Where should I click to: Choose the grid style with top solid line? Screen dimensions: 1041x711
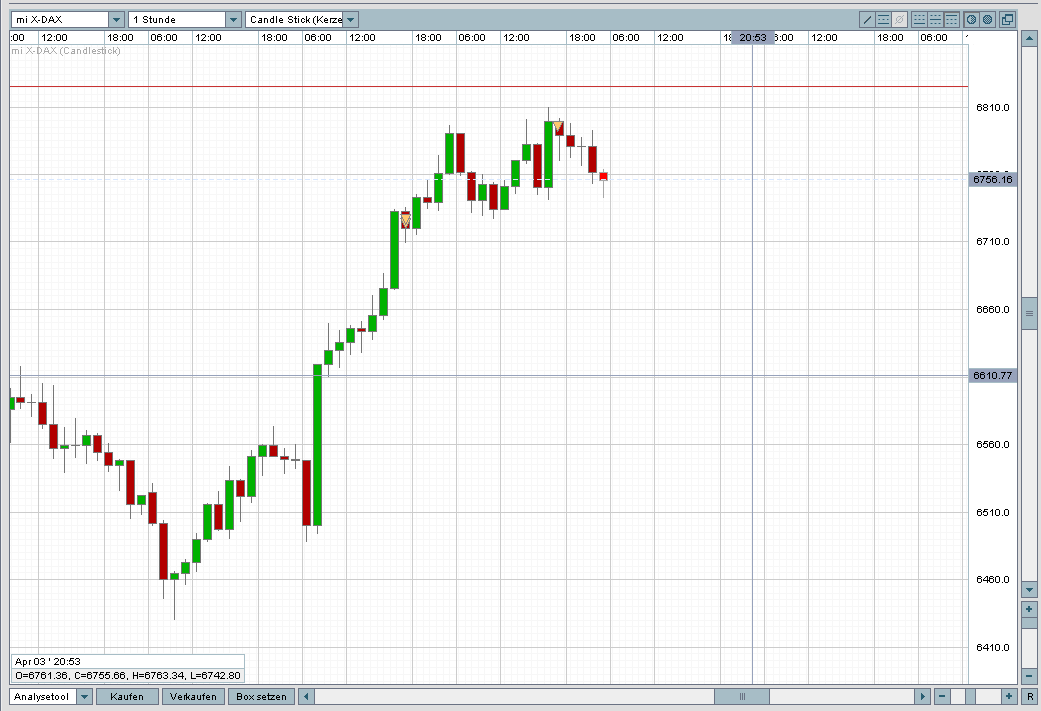tap(951, 20)
